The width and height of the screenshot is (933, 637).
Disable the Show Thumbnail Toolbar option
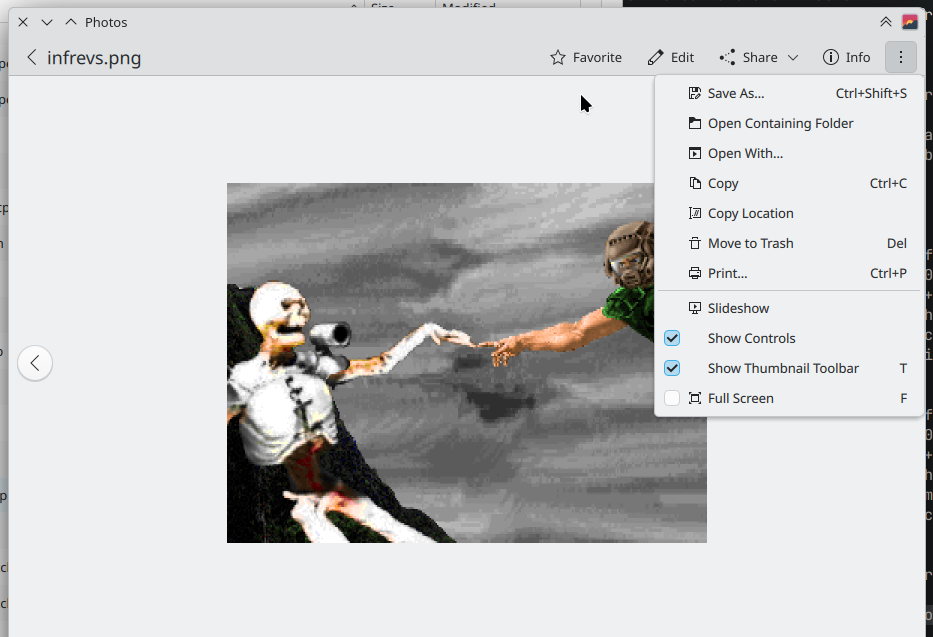tap(672, 368)
